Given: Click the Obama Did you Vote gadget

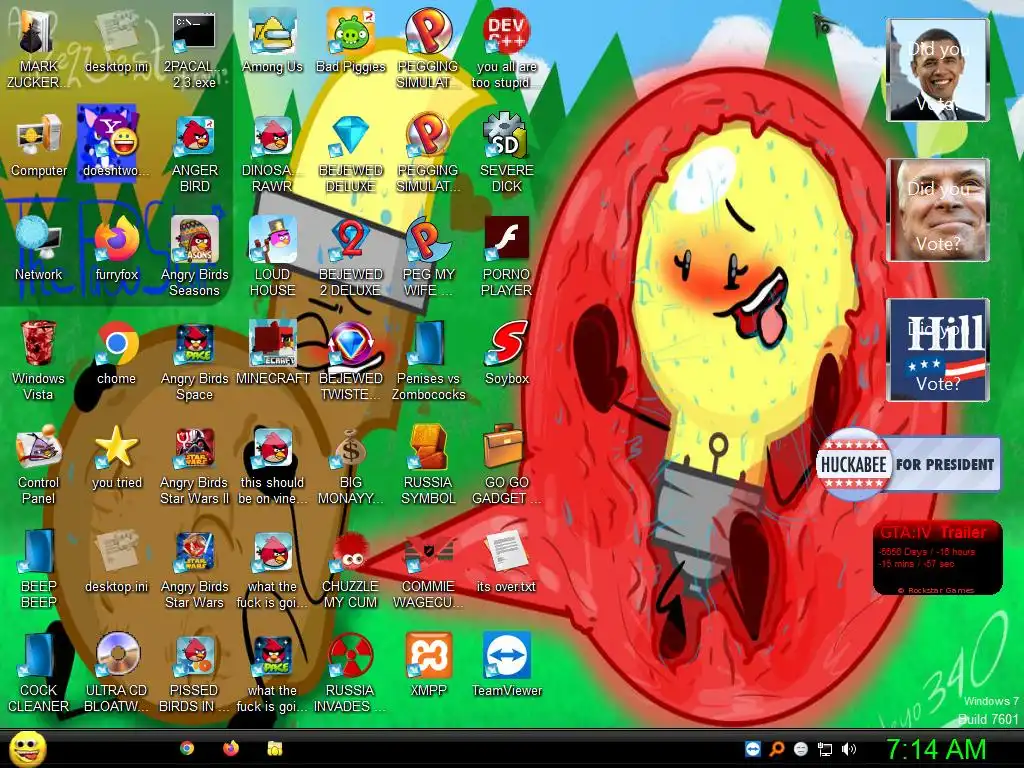Looking at the screenshot, I should pos(938,70).
